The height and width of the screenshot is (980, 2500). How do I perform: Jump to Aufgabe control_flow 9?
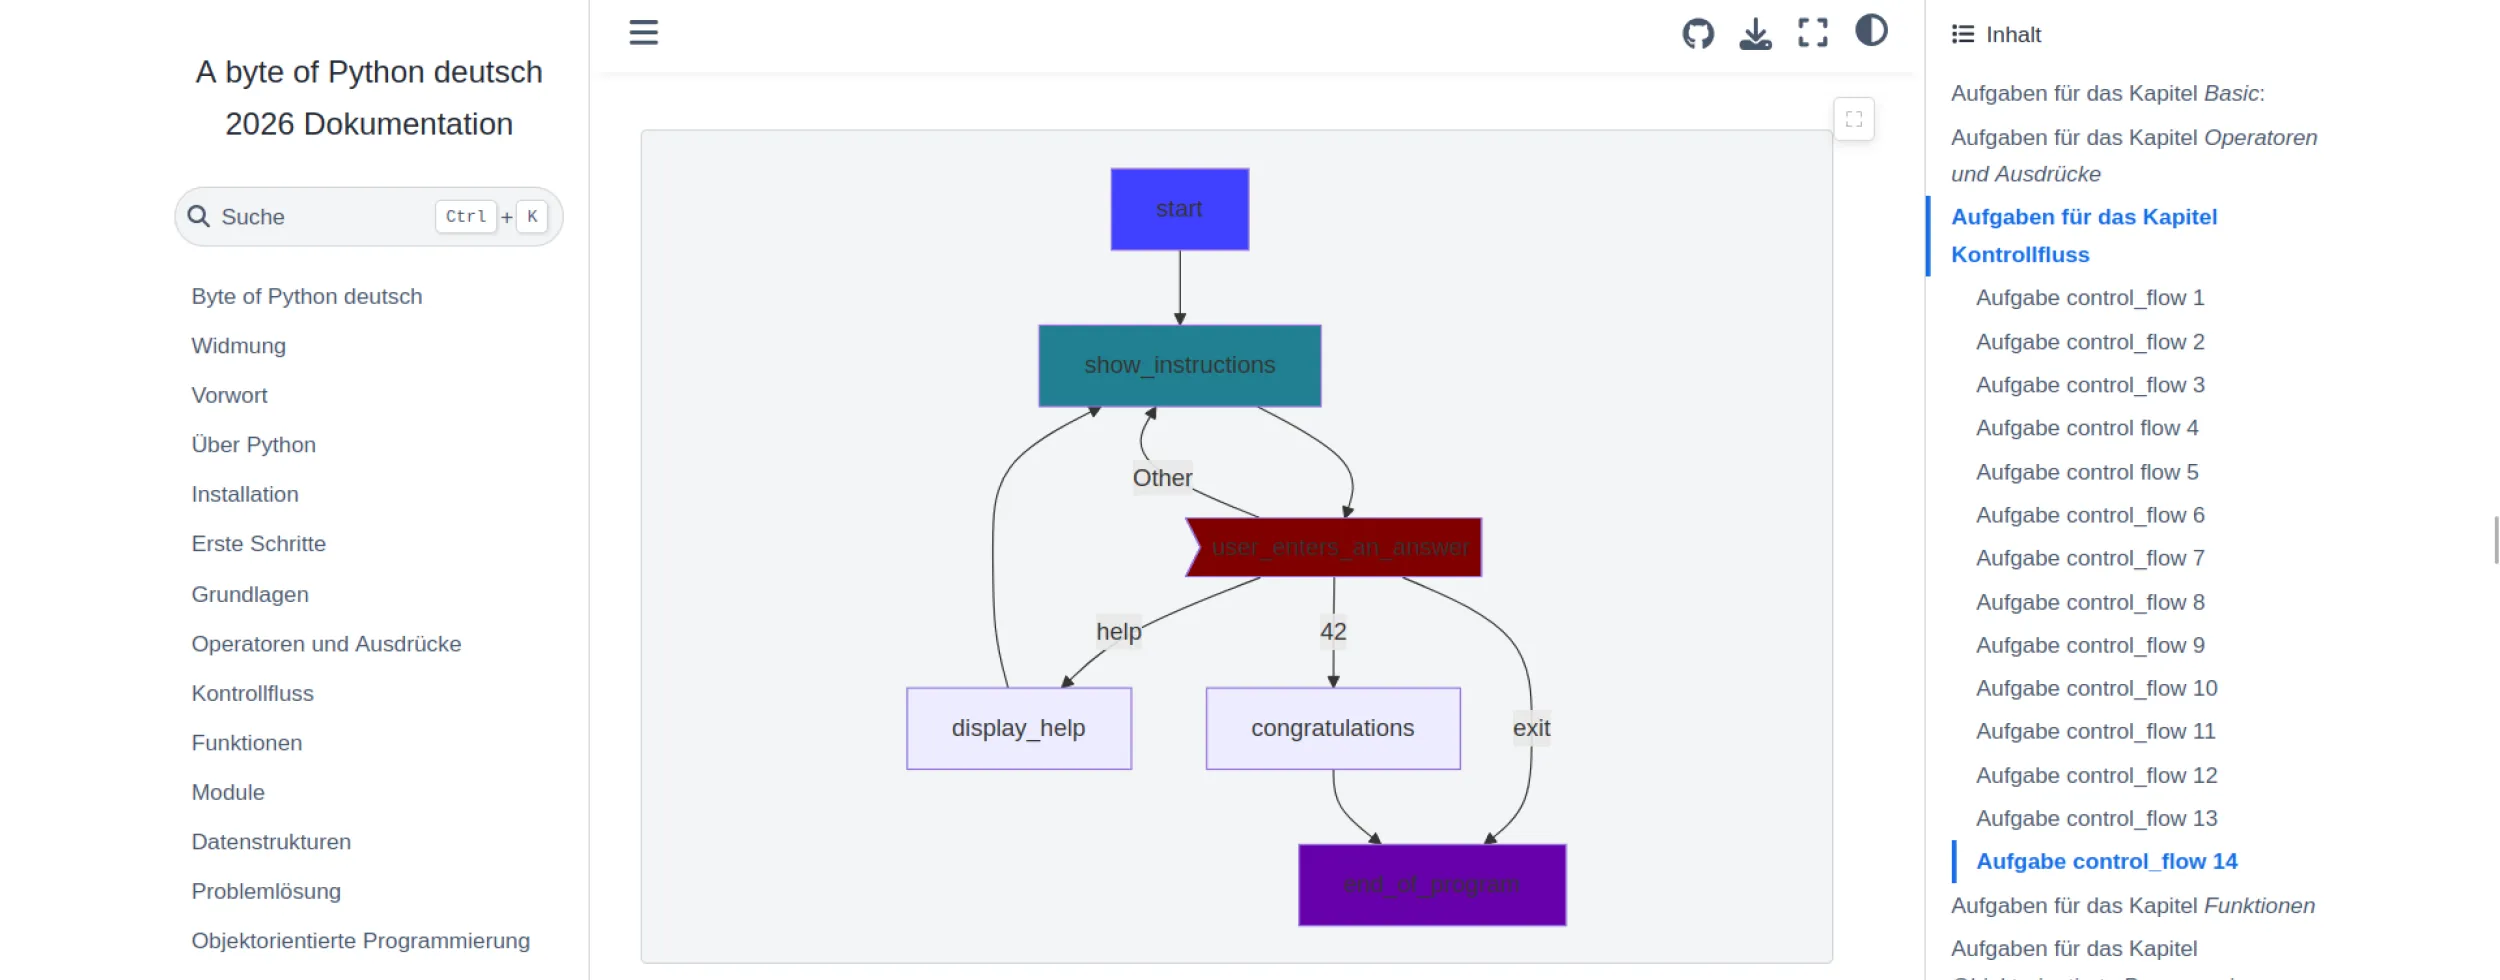coord(2090,644)
